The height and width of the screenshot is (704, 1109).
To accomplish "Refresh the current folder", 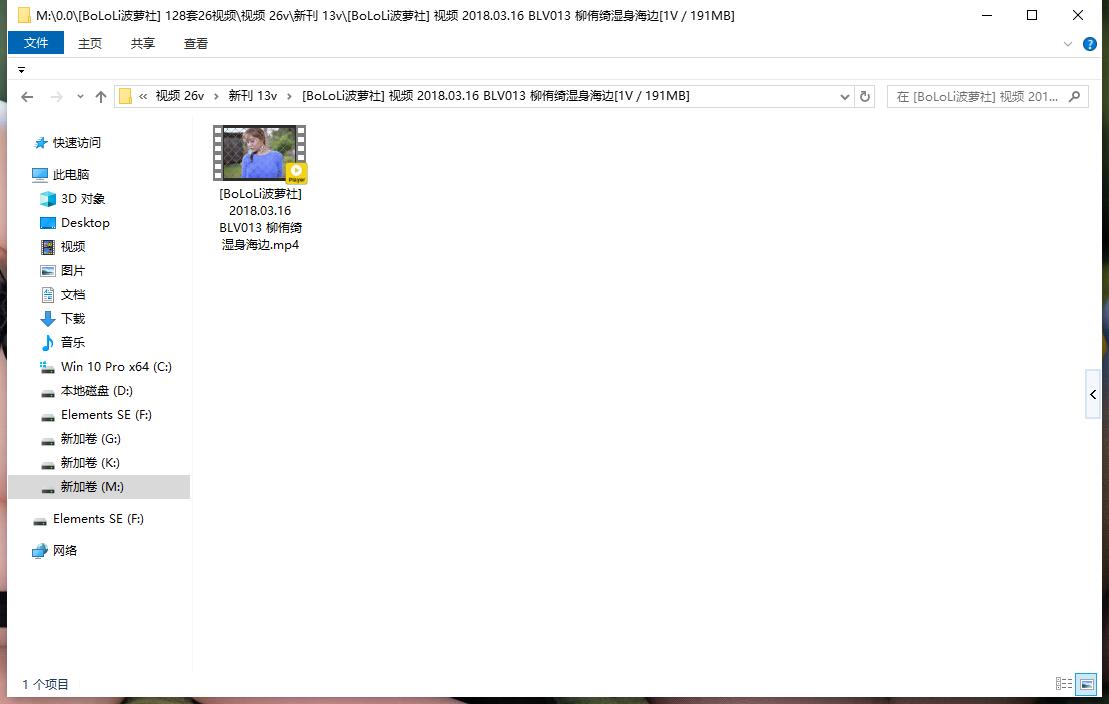I will click(864, 97).
